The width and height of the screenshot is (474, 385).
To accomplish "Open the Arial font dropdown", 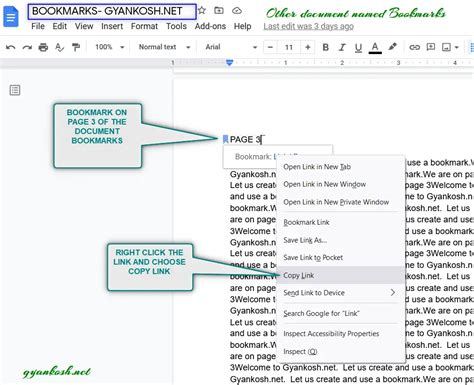I will click(x=231, y=47).
